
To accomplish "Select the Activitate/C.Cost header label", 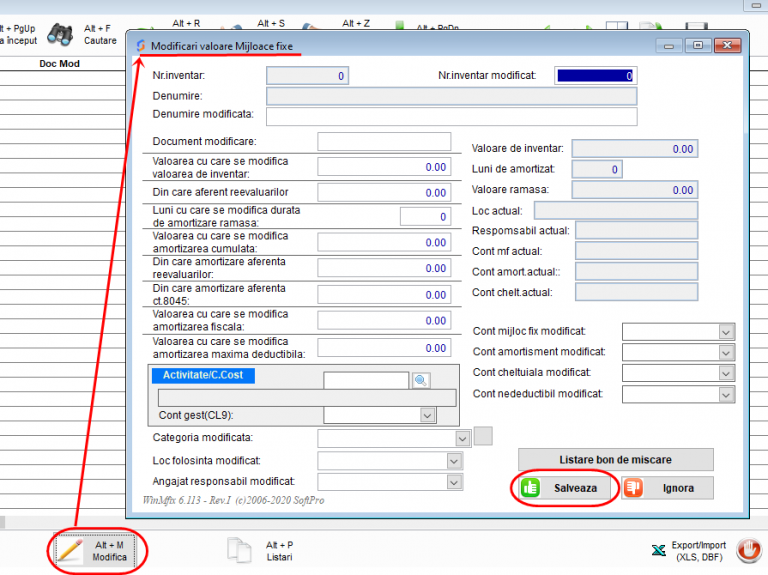I will [203, 376].
